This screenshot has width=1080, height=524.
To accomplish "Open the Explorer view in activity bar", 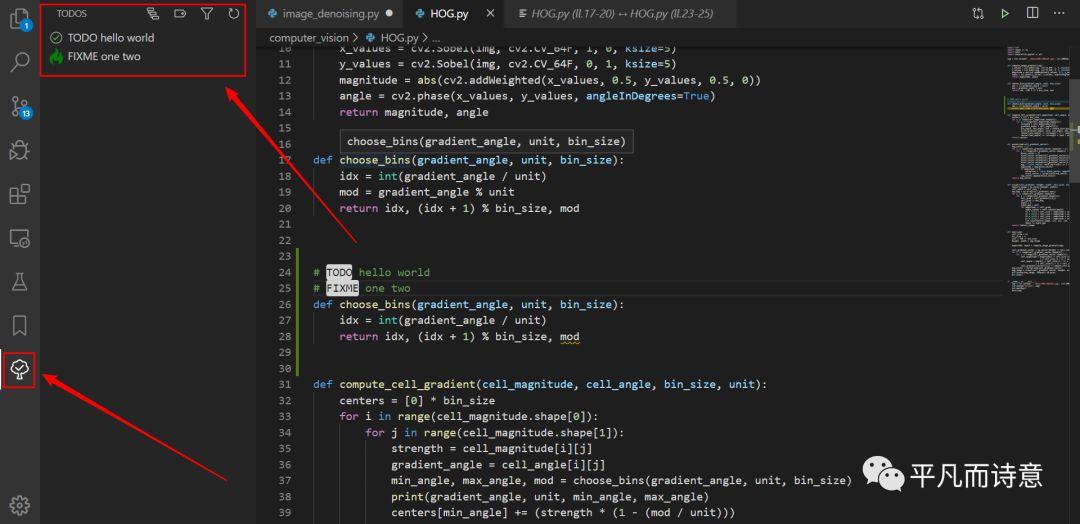I will click(x=19, y=19).
